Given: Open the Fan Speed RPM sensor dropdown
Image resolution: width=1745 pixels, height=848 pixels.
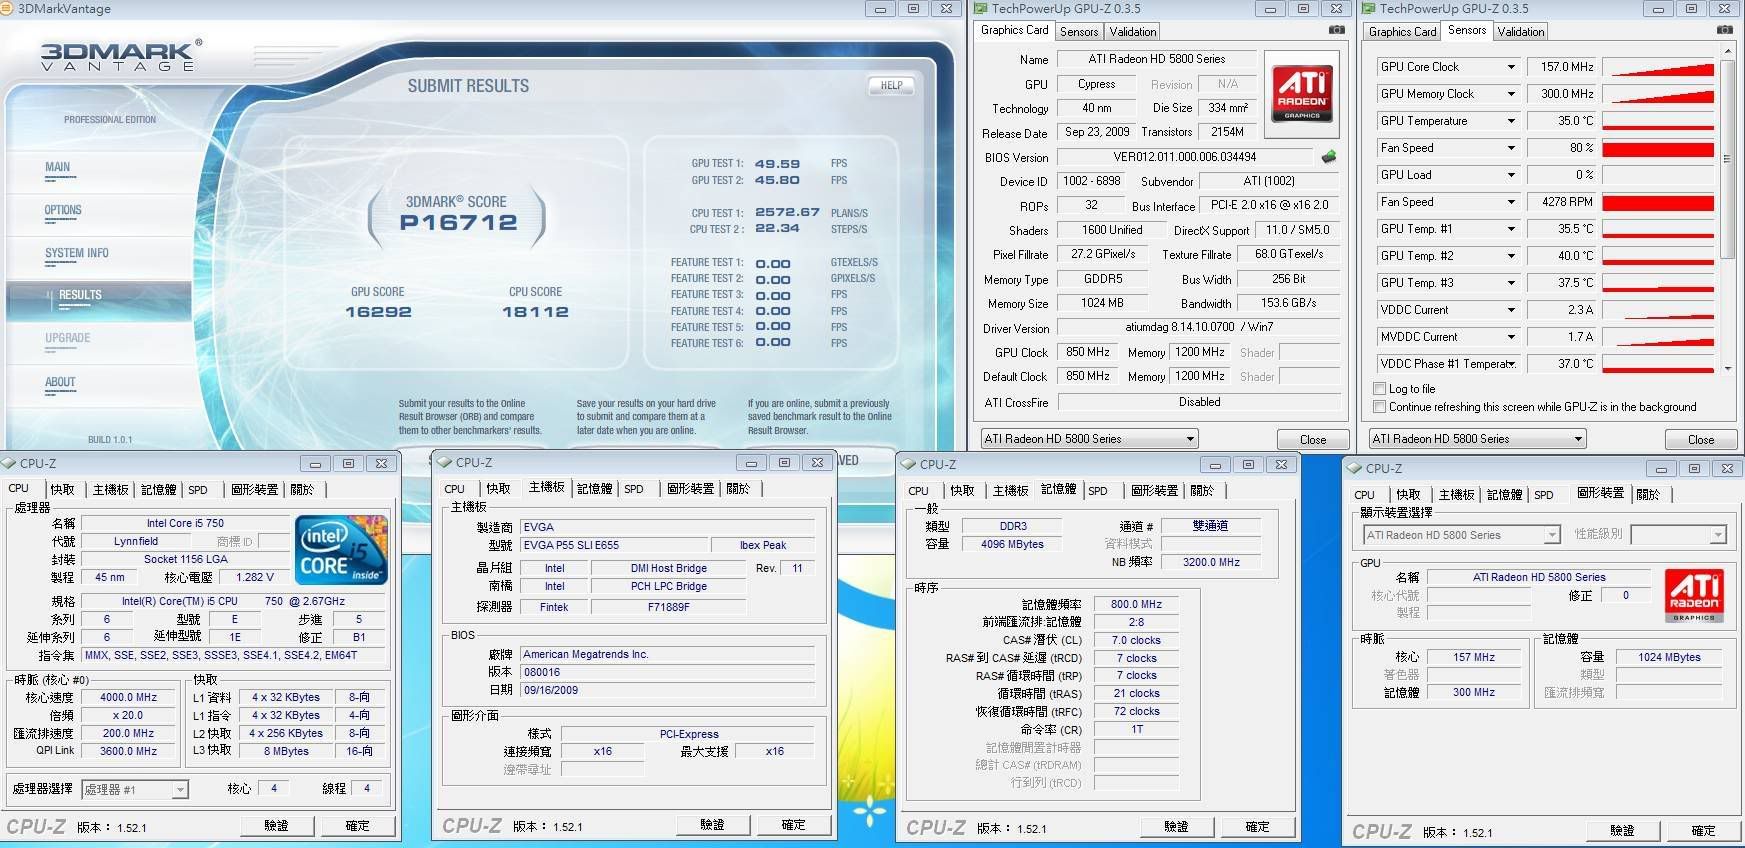Looking at the screenshot, I should coord(1510,202).
